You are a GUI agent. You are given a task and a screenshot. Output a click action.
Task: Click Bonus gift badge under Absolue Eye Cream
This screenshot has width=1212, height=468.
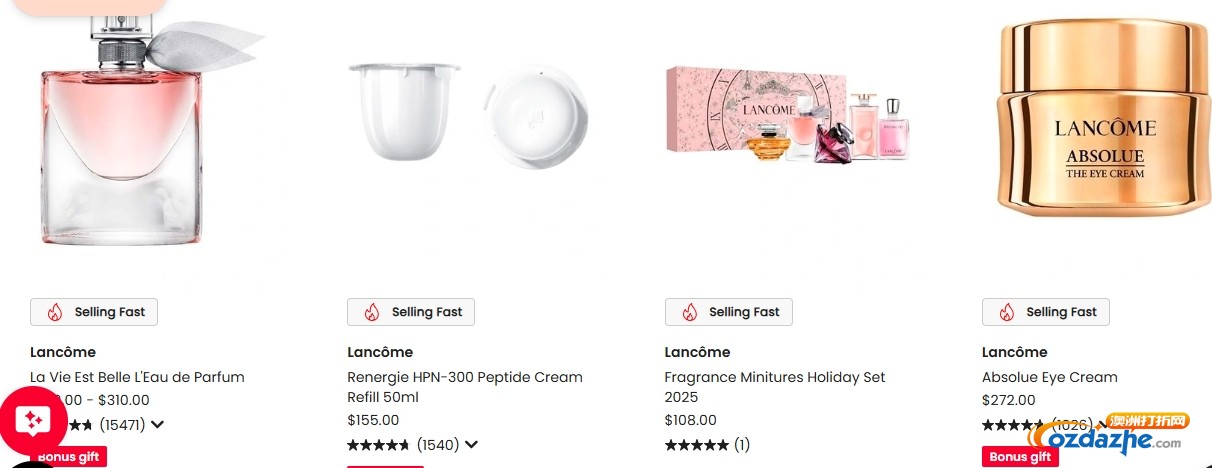pyautogui.click(x=1019, y=457)
